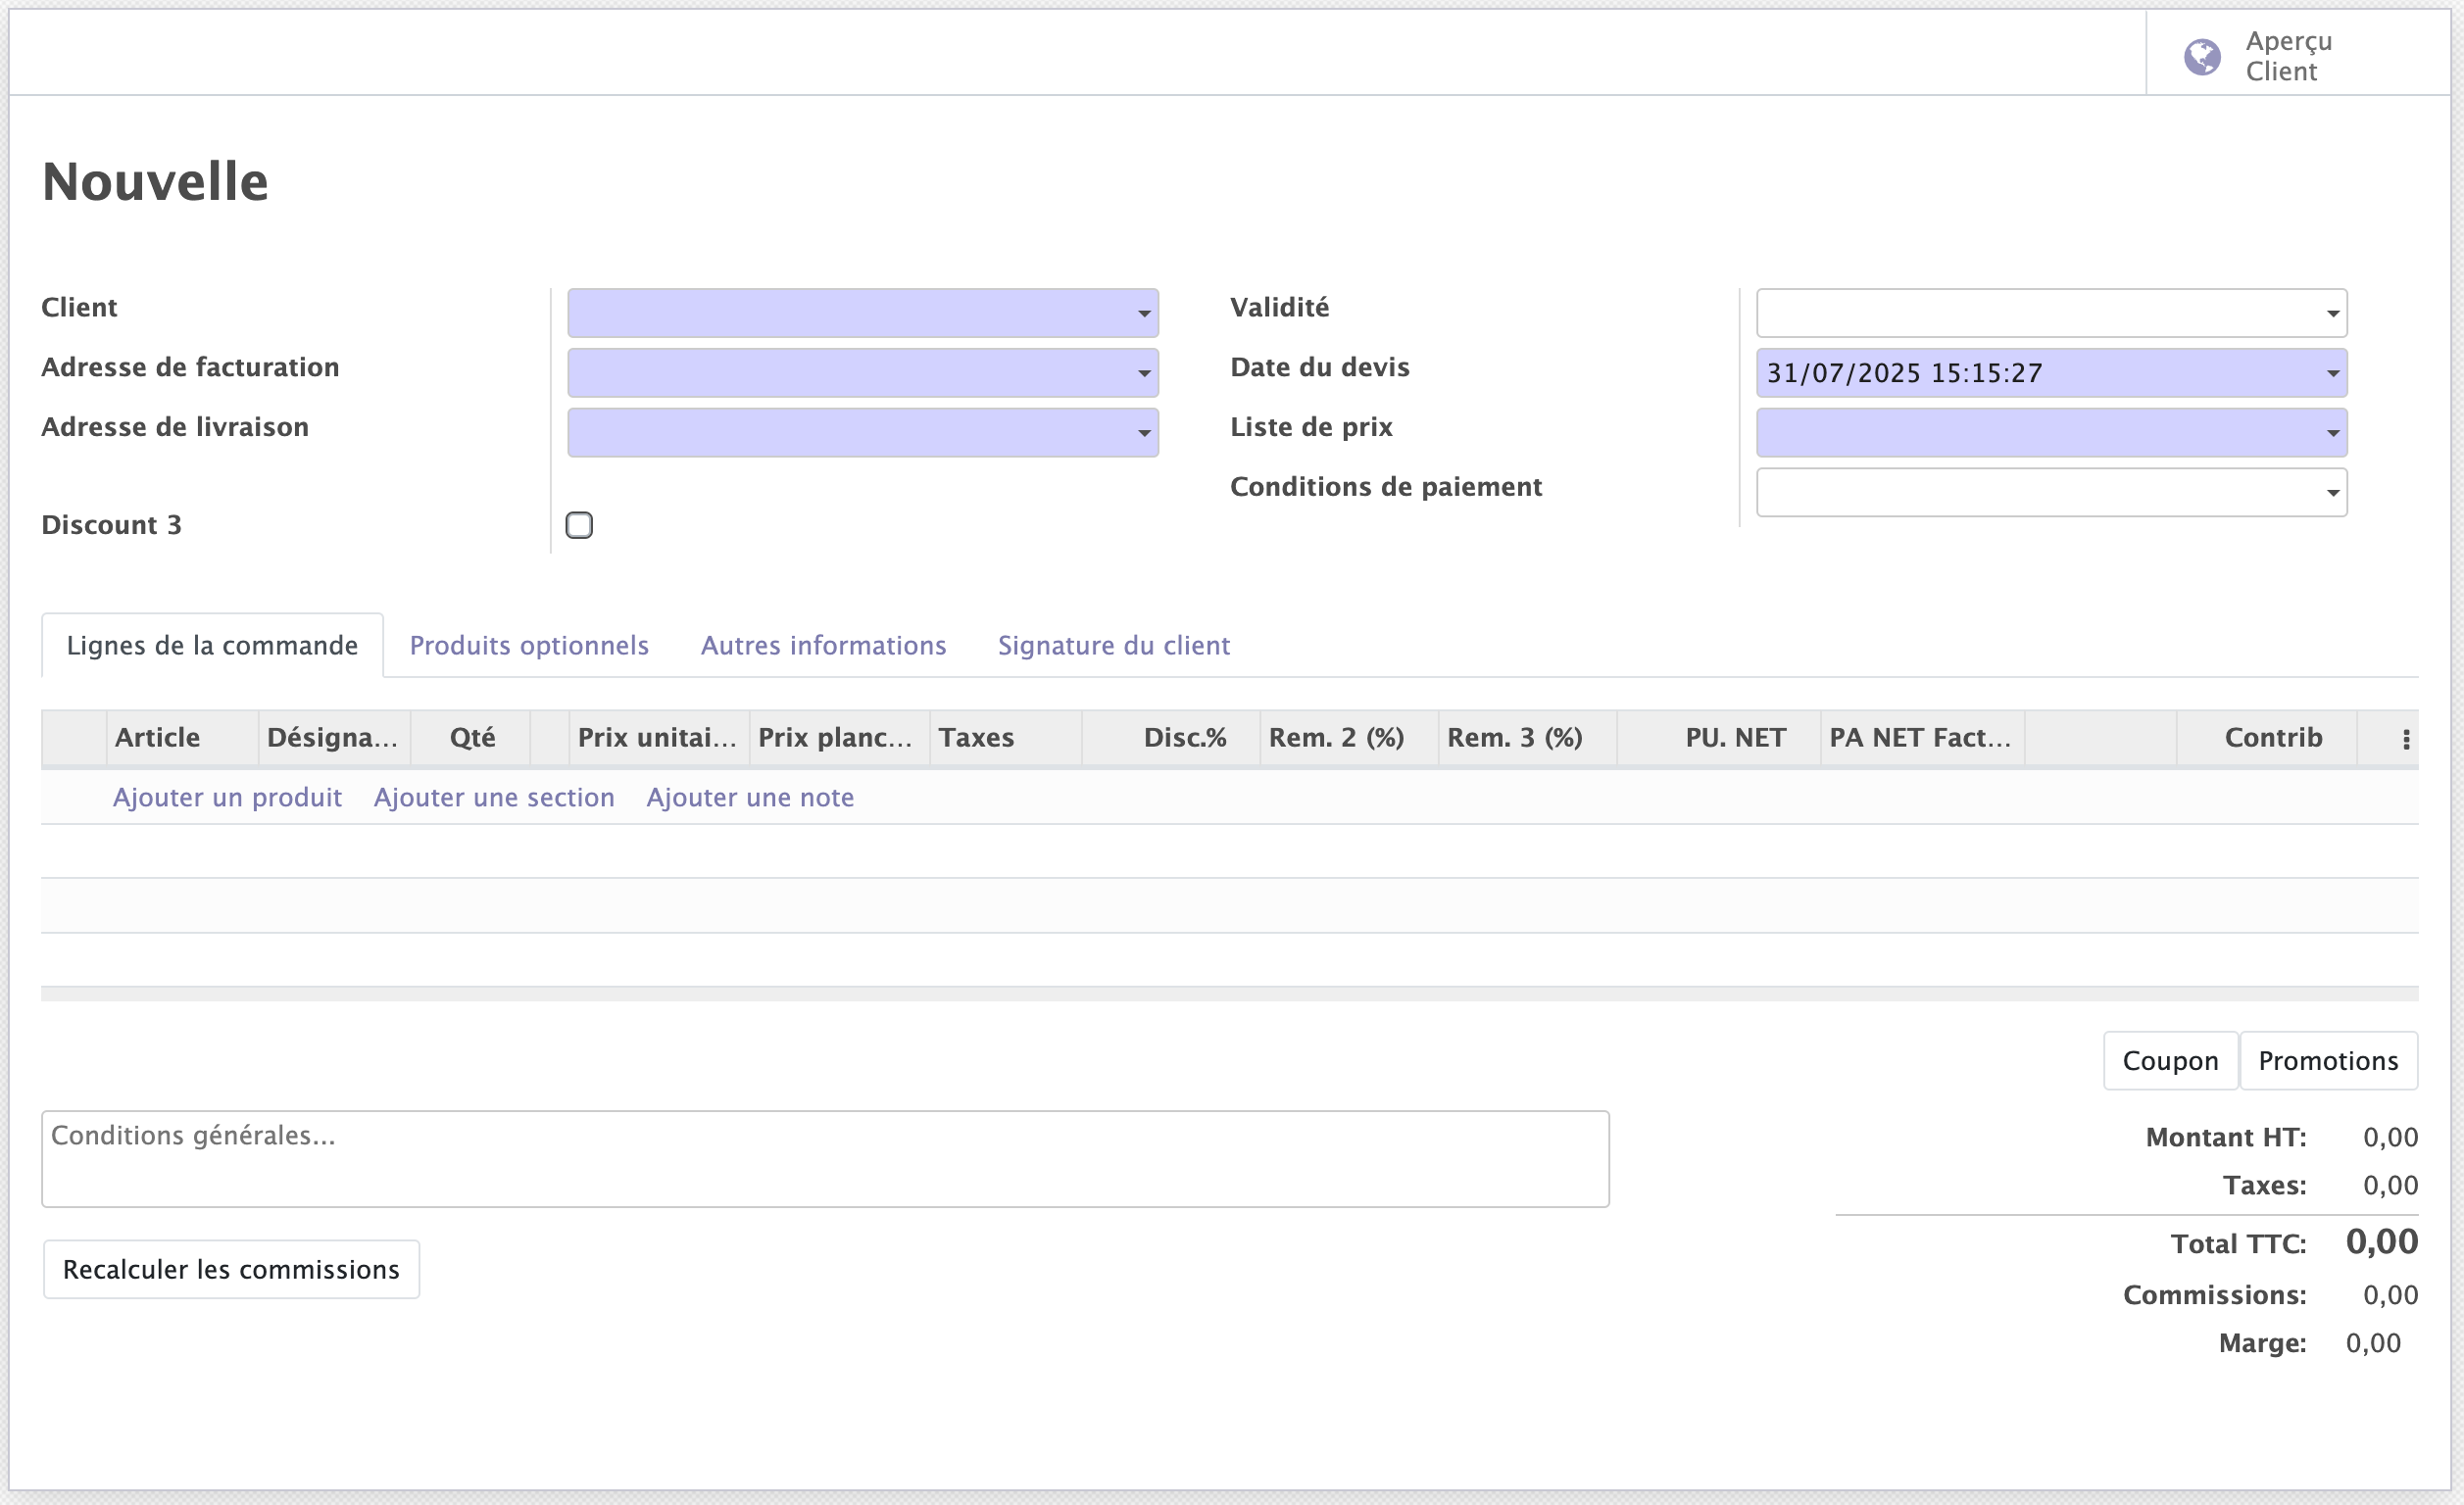The width and height of the screenshot is (2464, 1505).
Task: Open column options kebab menu icon
Action: tap(2405, 739)
